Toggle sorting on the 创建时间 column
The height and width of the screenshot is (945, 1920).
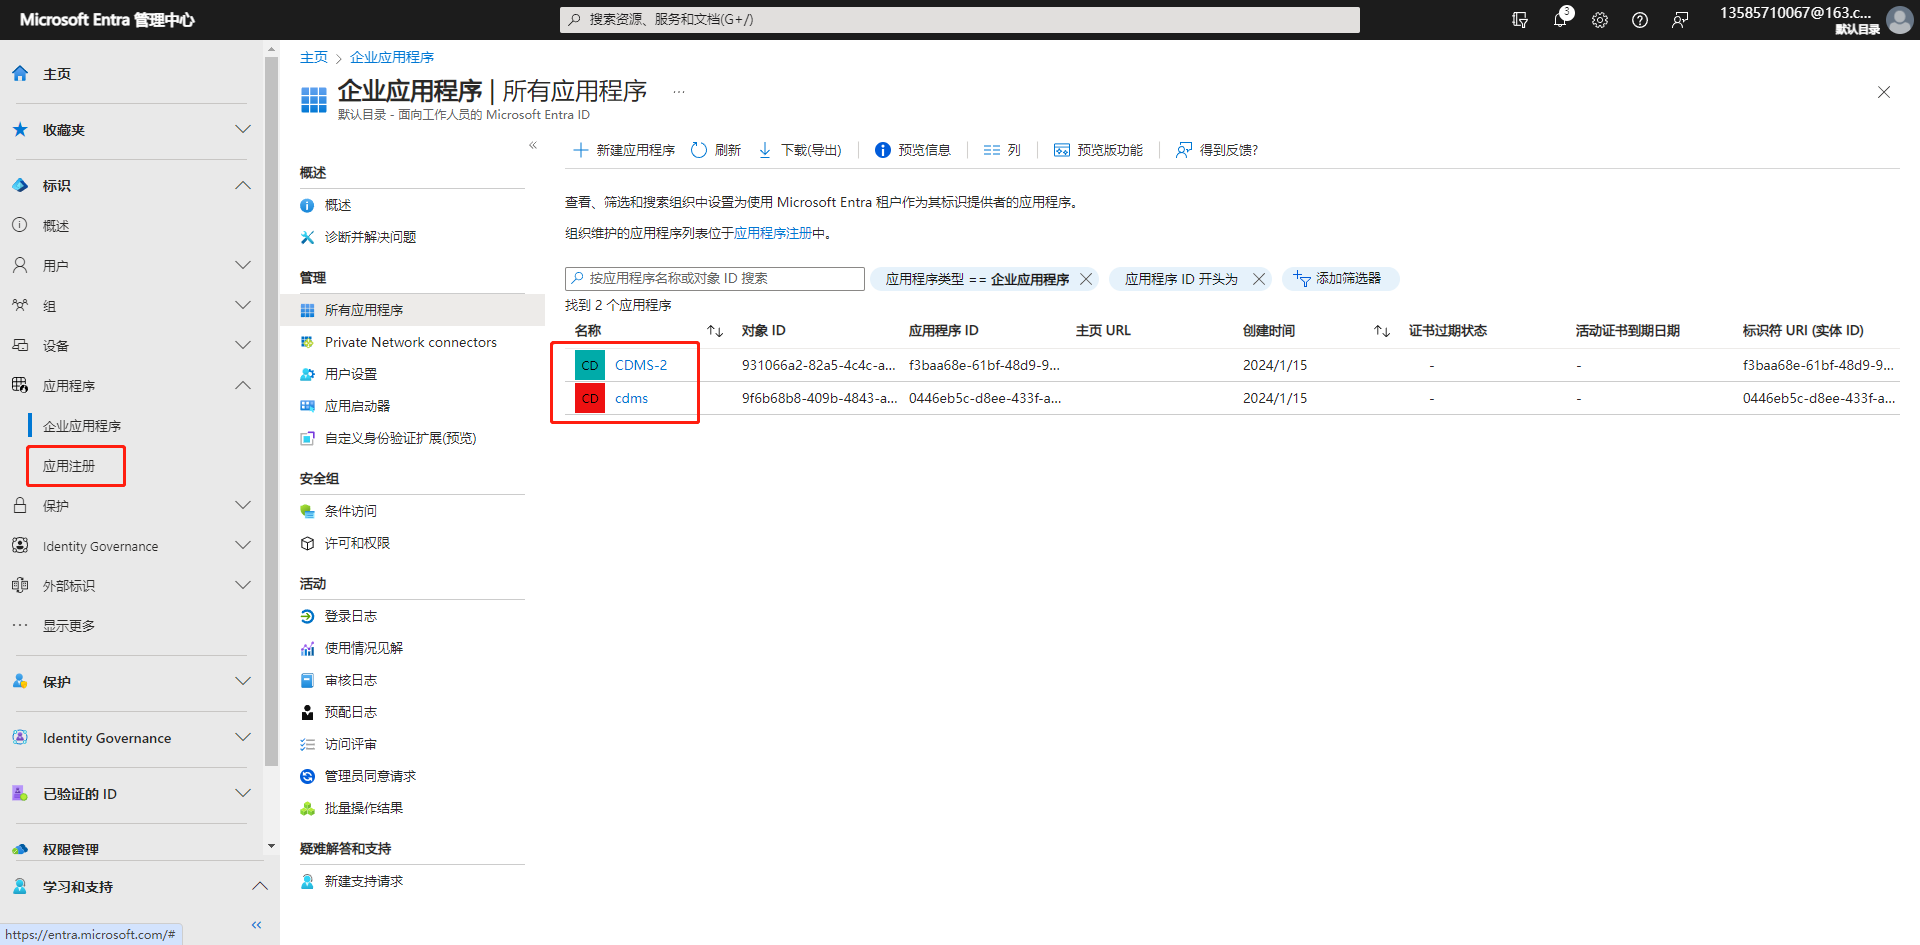tap(1381, 330)
